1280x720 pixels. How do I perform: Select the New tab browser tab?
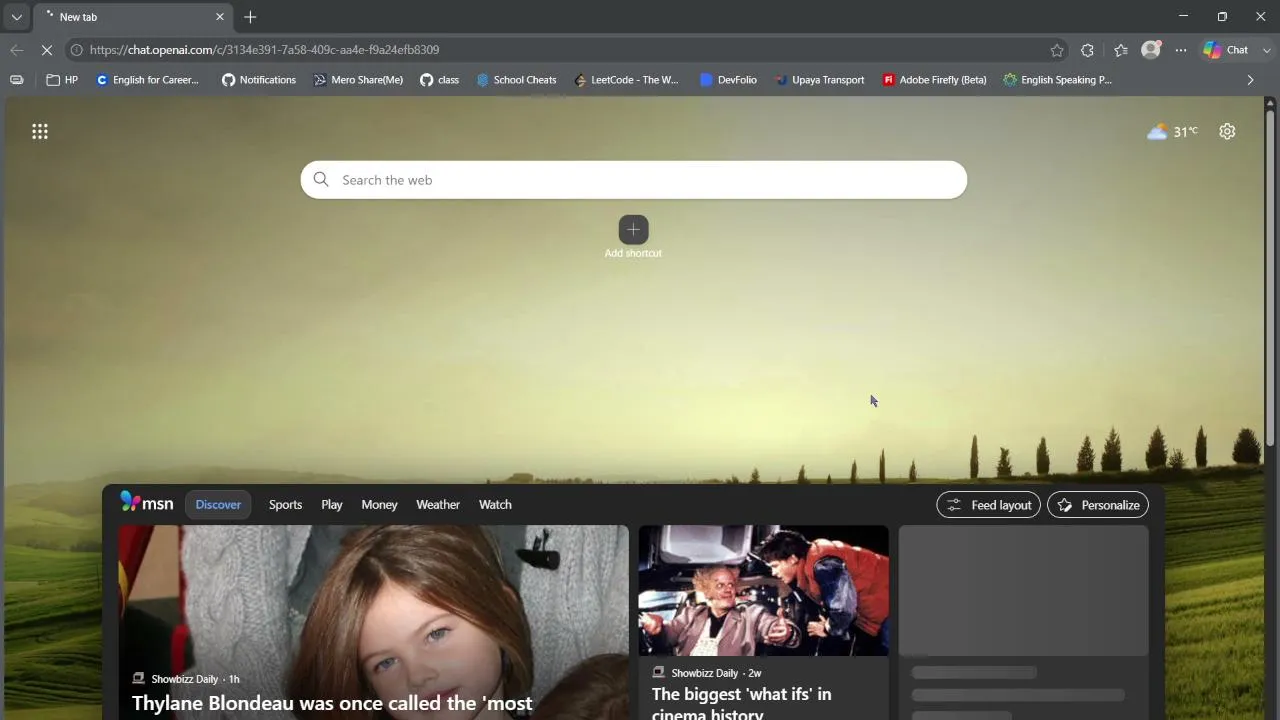133,17
